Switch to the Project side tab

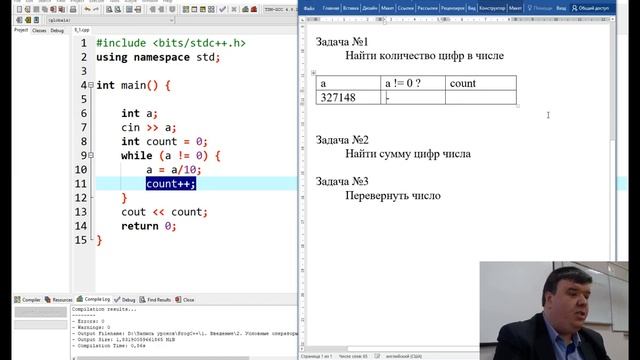21,30
